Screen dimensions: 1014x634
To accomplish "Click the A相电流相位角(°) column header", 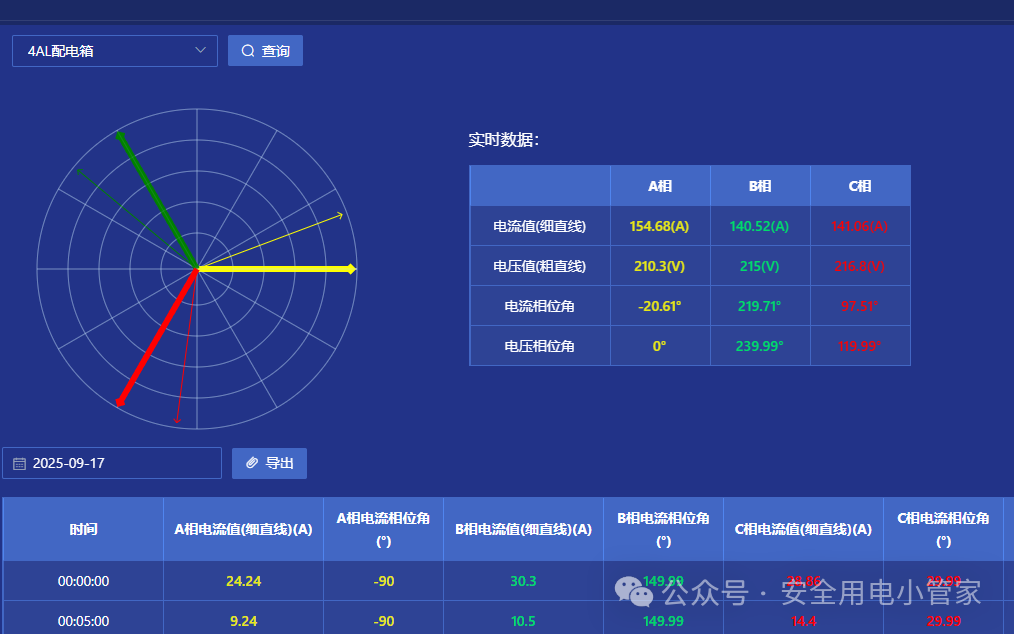I will [383, 529].
